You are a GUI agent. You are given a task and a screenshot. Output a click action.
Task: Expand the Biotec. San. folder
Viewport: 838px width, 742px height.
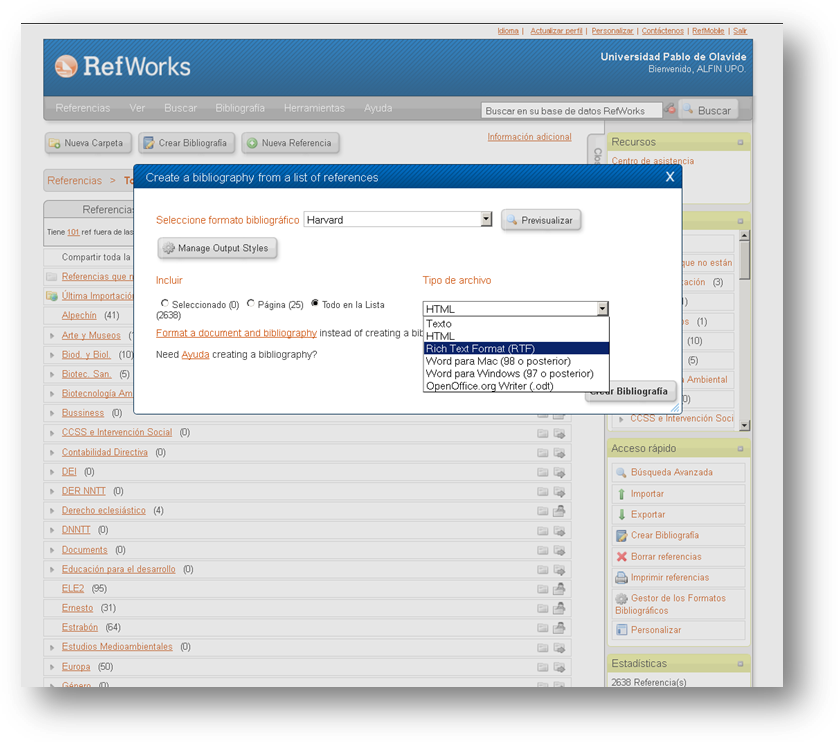point(52,374)
